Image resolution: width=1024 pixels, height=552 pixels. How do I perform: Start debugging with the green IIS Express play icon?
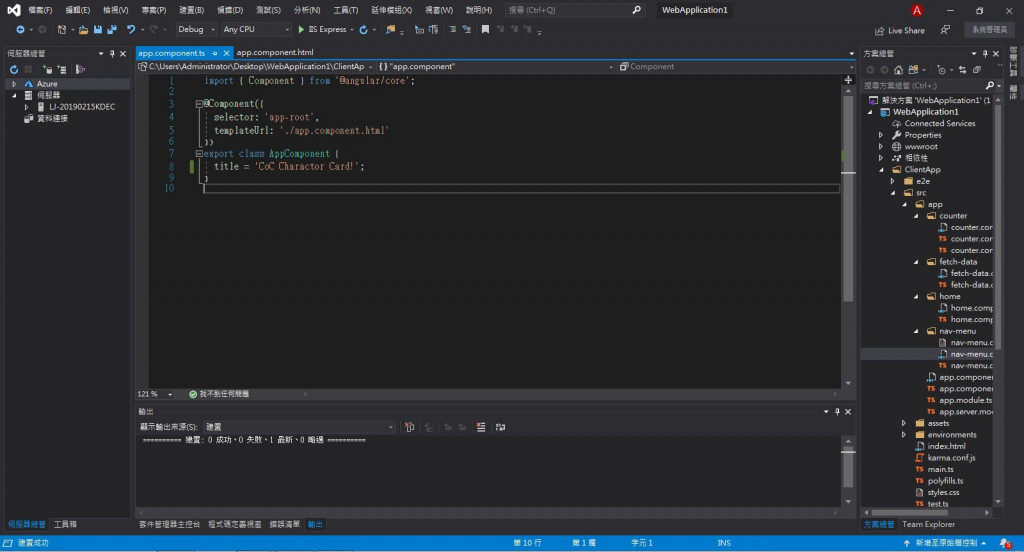[301, 29]
